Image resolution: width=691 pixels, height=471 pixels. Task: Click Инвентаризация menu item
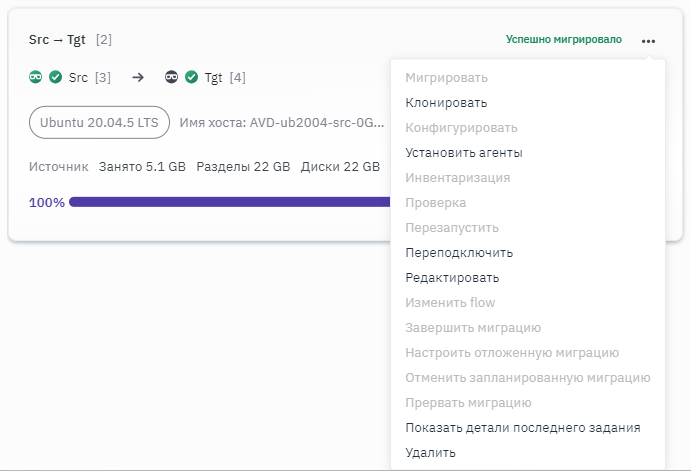(457, 178)
